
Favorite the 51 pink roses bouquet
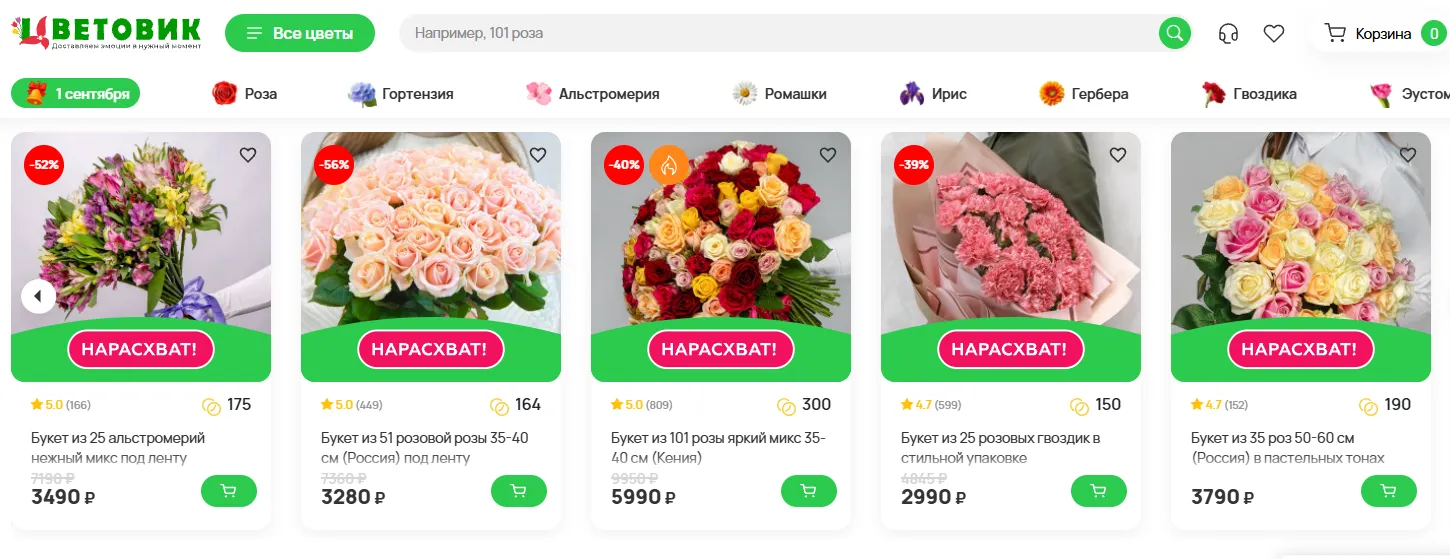coord(538,155)
